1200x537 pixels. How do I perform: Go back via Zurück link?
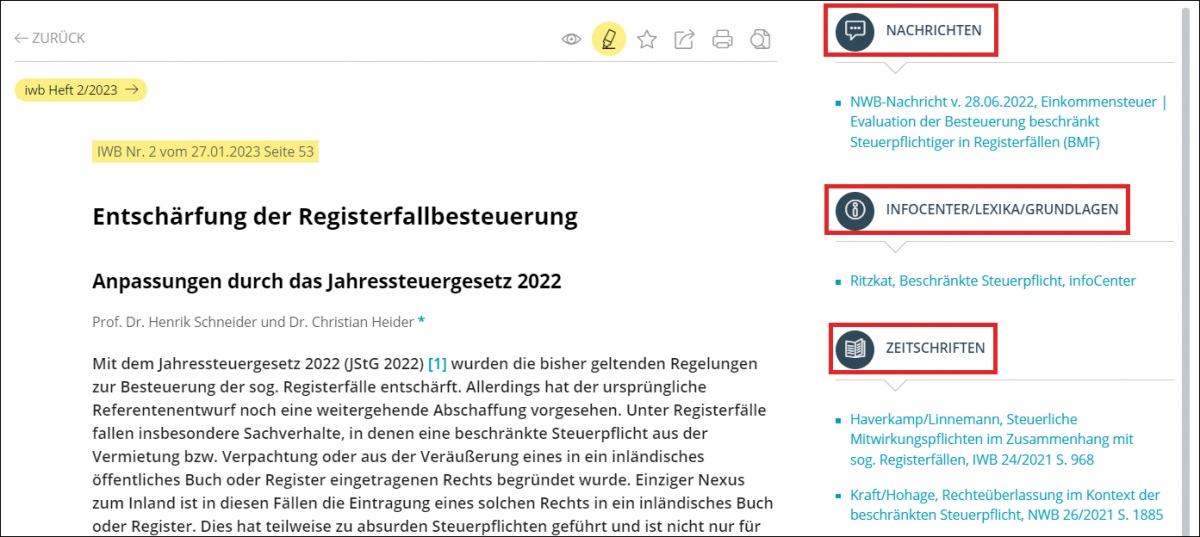tap(50, 38)
